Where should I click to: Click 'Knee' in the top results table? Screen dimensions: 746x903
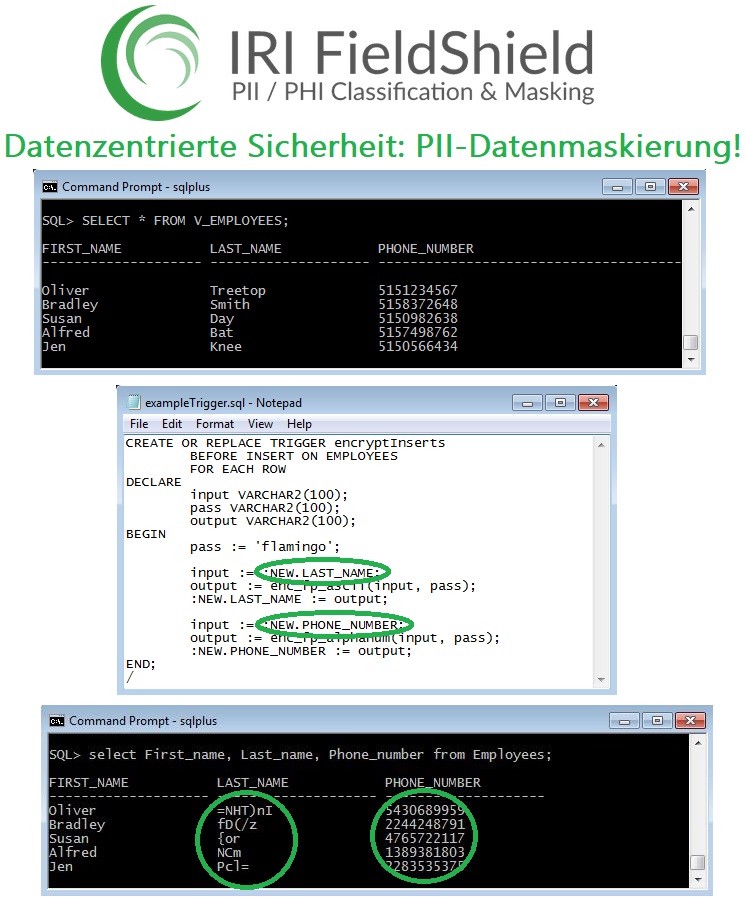(226, 347)
